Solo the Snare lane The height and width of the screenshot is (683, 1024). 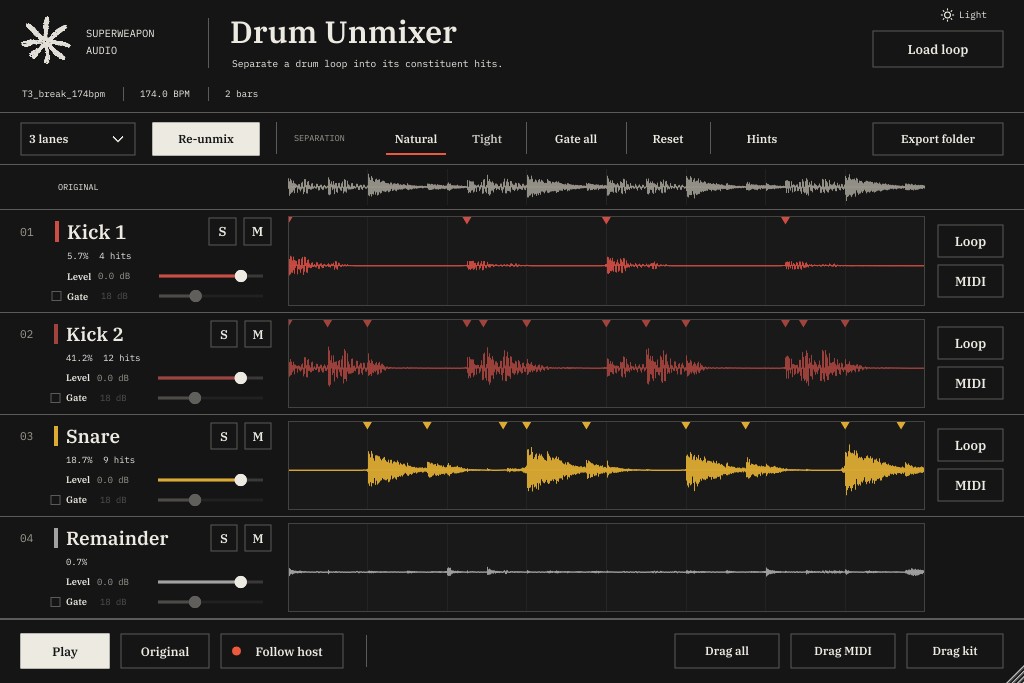pos(223,436)
